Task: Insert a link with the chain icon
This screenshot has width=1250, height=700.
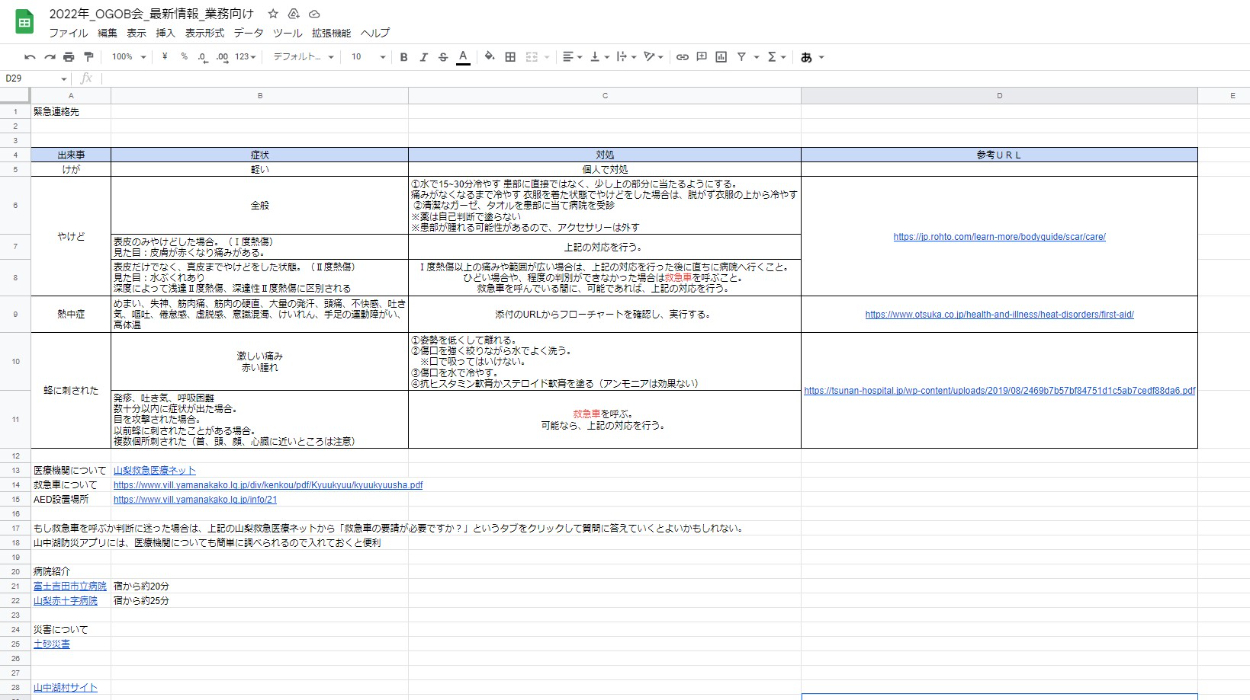Action: [682, 57]
